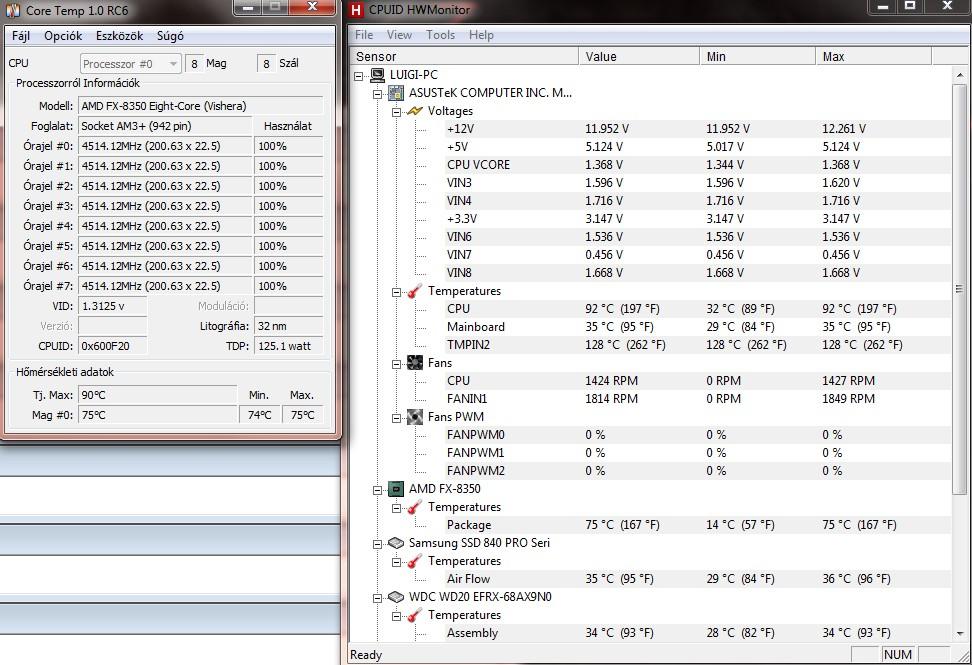Click the Sensor column header
The width and height of the screenshot is (972, 665).
[x=464, y=56]
